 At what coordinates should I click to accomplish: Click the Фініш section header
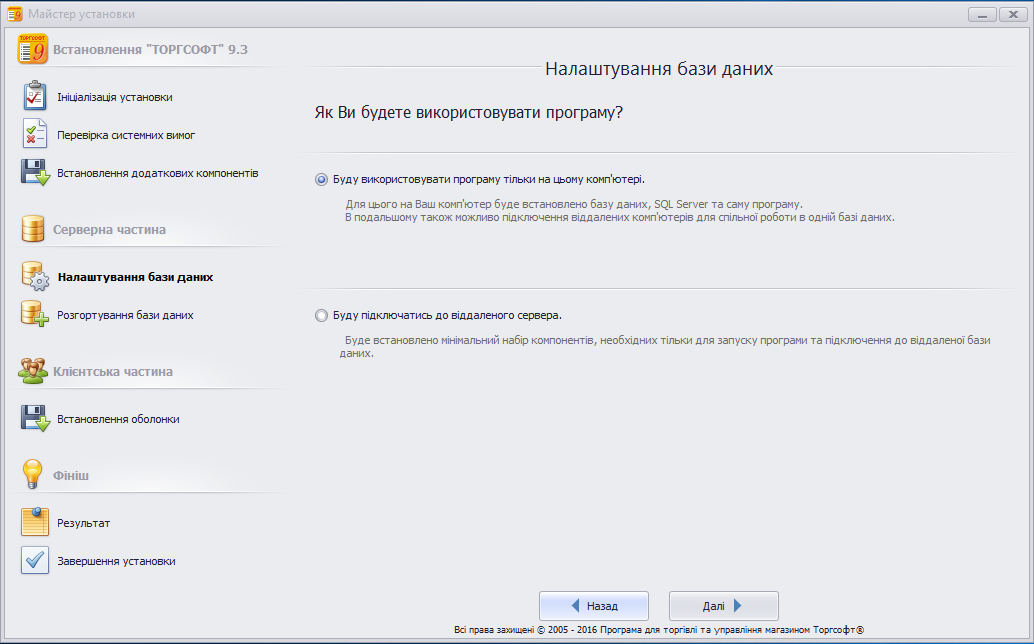click(70, 475)
